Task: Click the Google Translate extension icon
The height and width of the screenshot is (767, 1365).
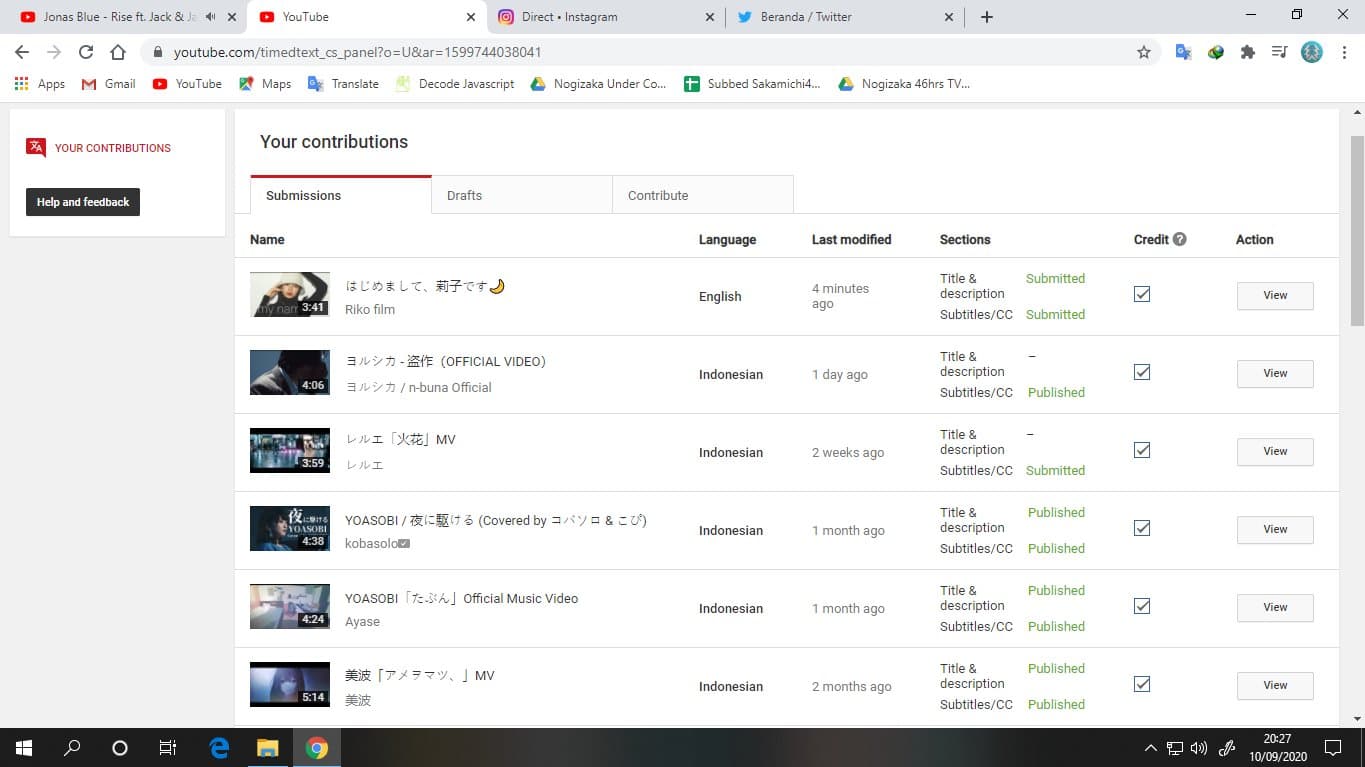Action: (x=1183, y=52)
